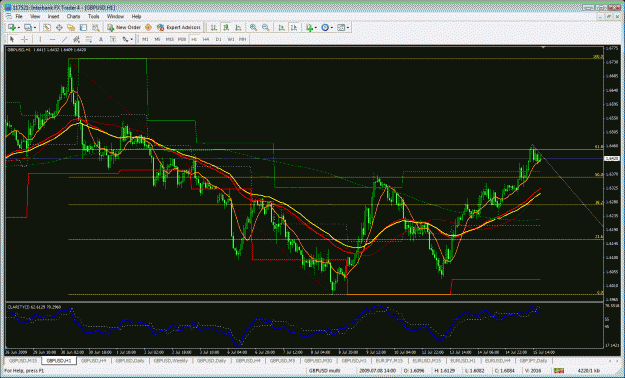Open the Market Watch window icon
This screenshot has width=625, height=378.
point(47,28)
